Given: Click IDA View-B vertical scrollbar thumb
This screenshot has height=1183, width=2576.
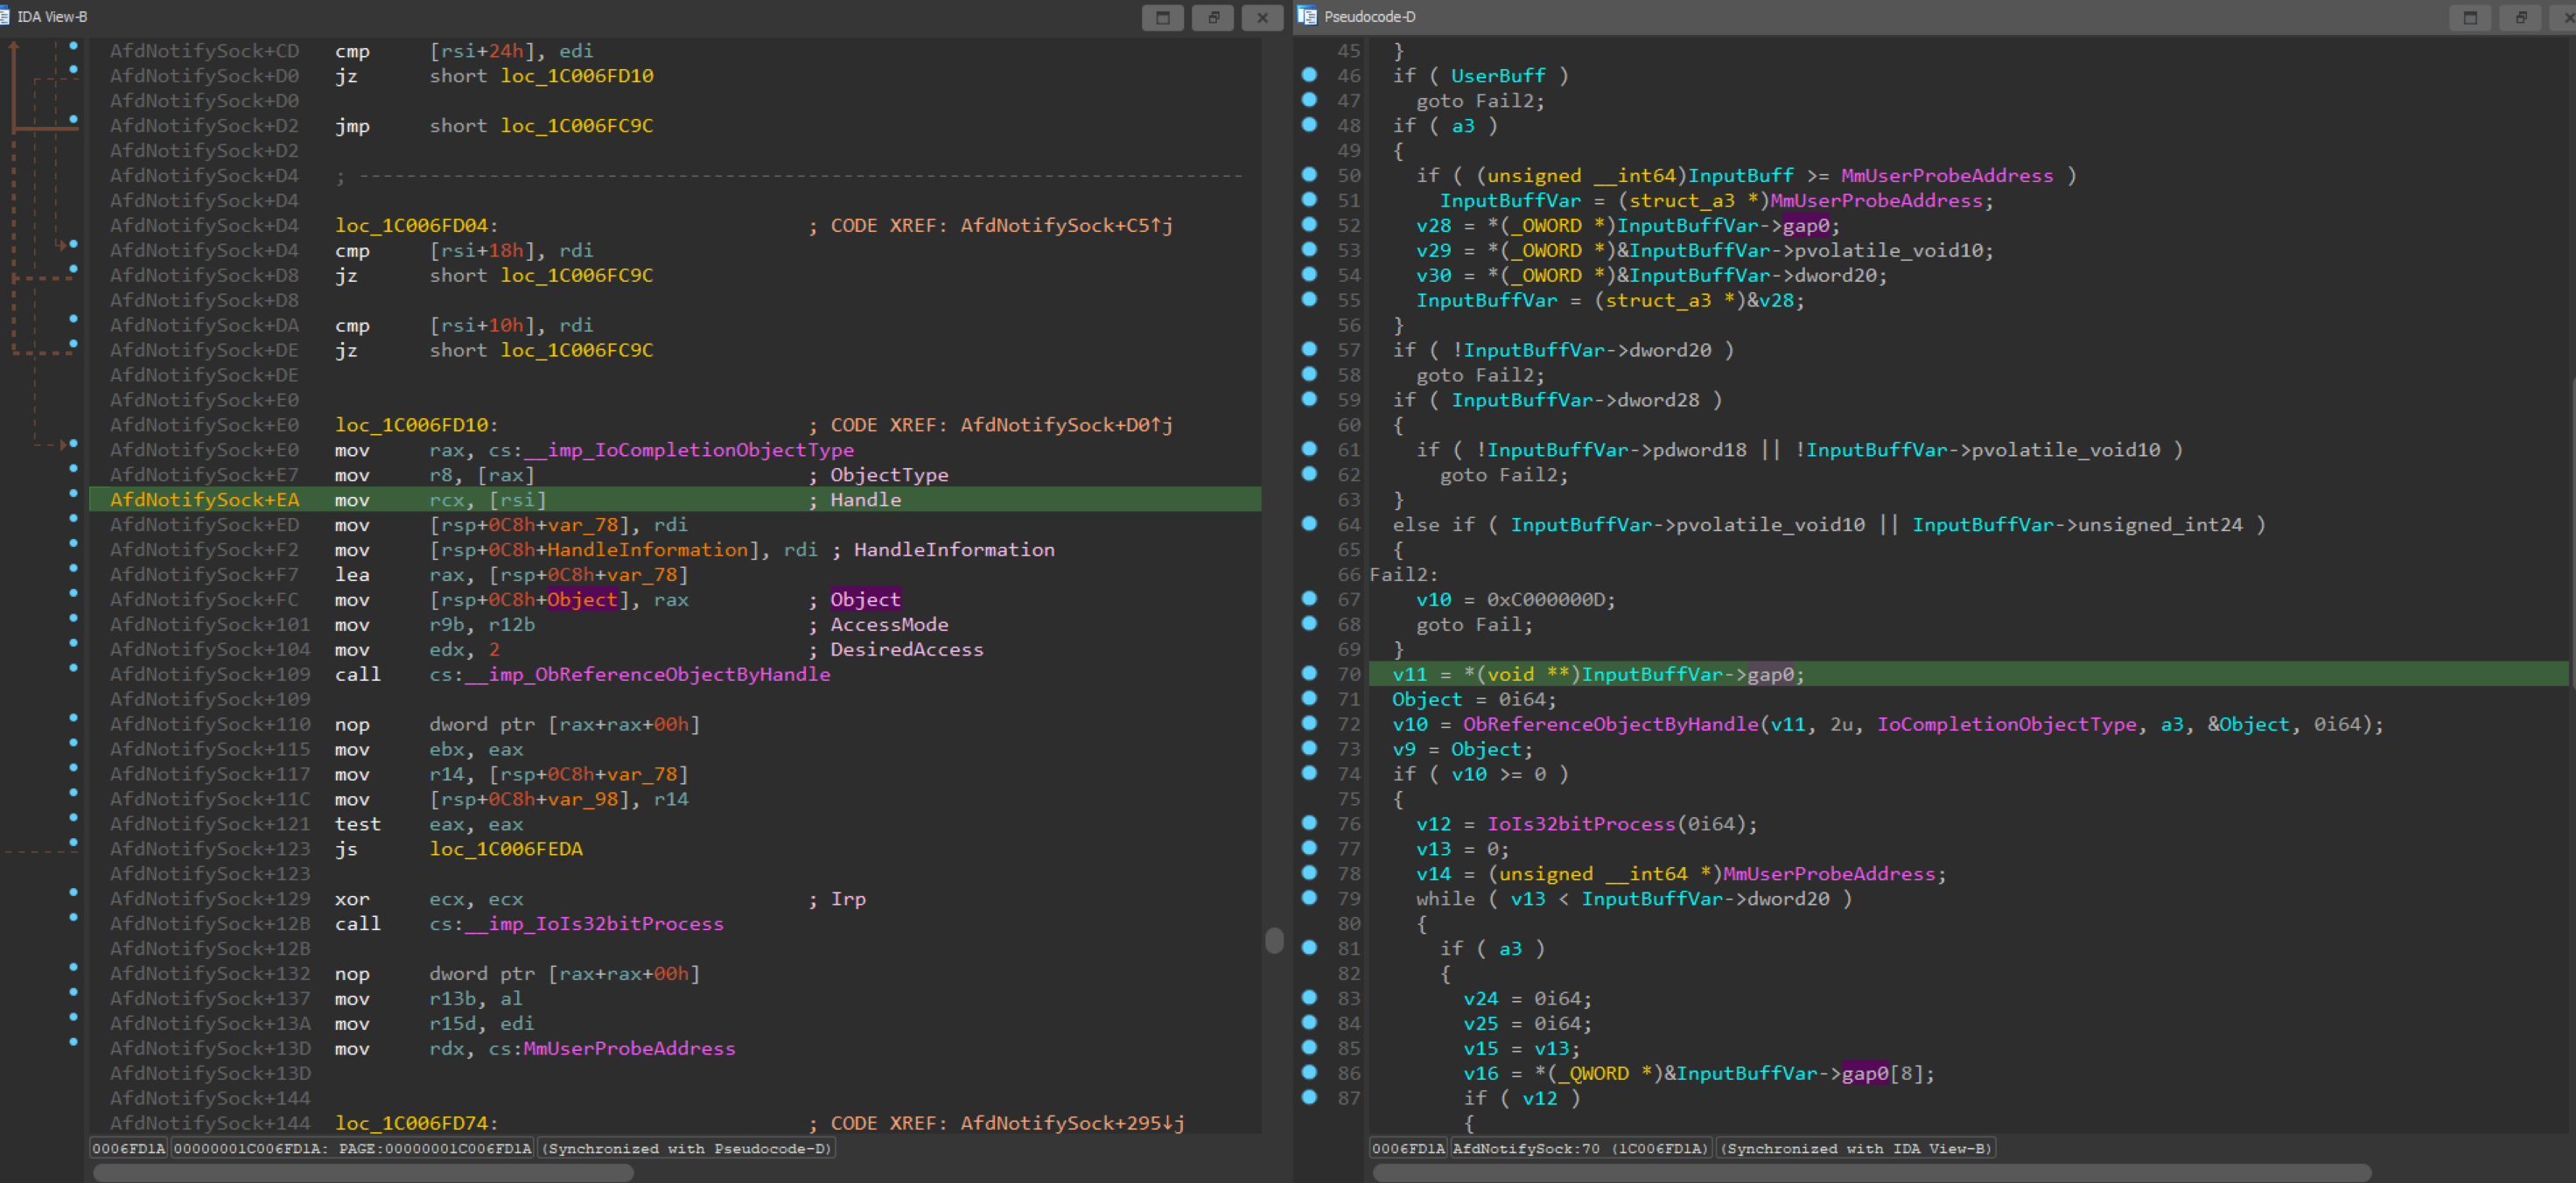Looking at the screenshot, I should pyautogui.click(x=1273, y=941).
